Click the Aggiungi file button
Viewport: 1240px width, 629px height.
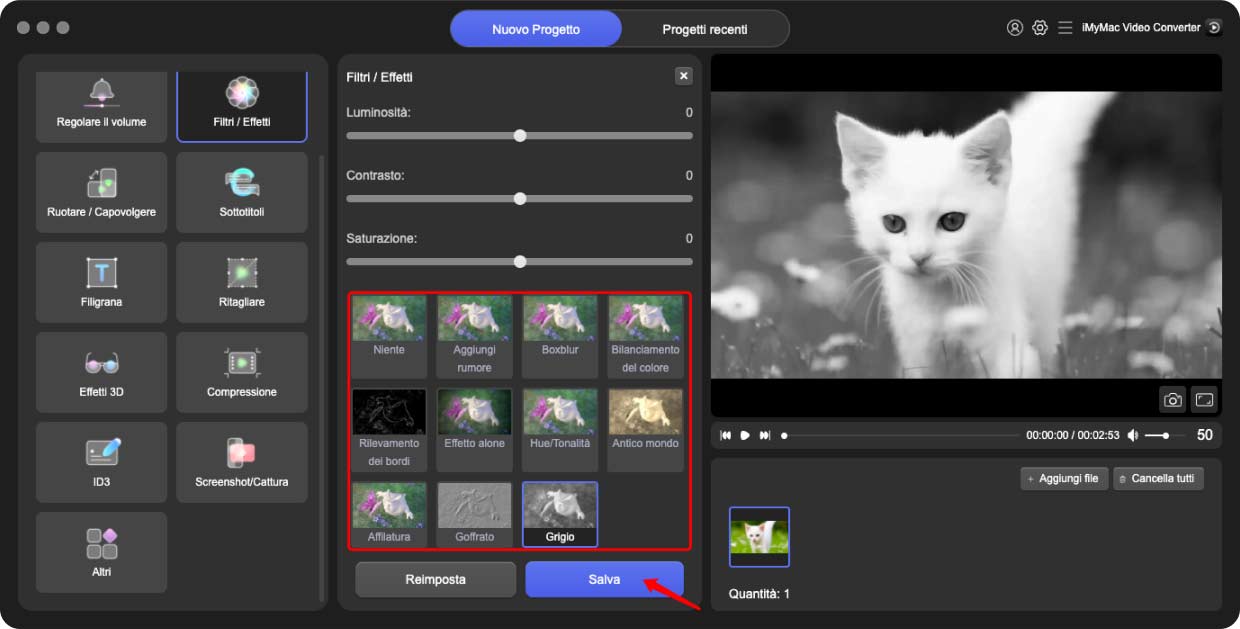[x=1064, y=479]
